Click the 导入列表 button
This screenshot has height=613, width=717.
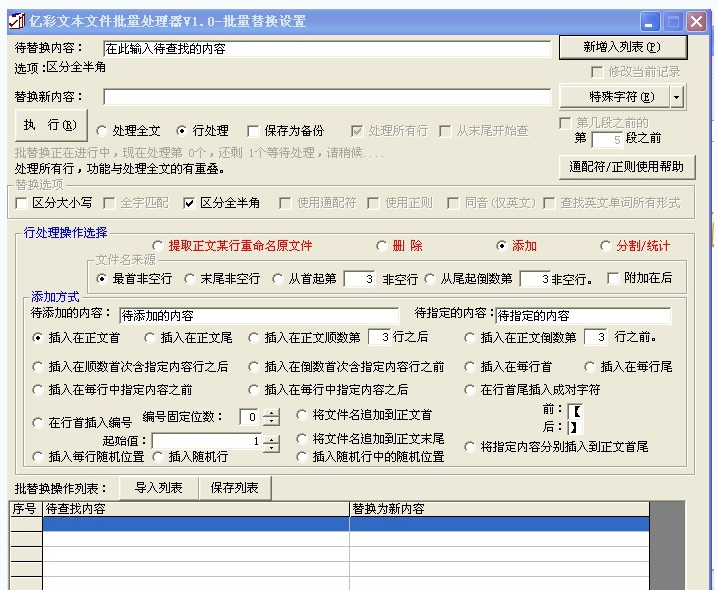tap(159, 488)
